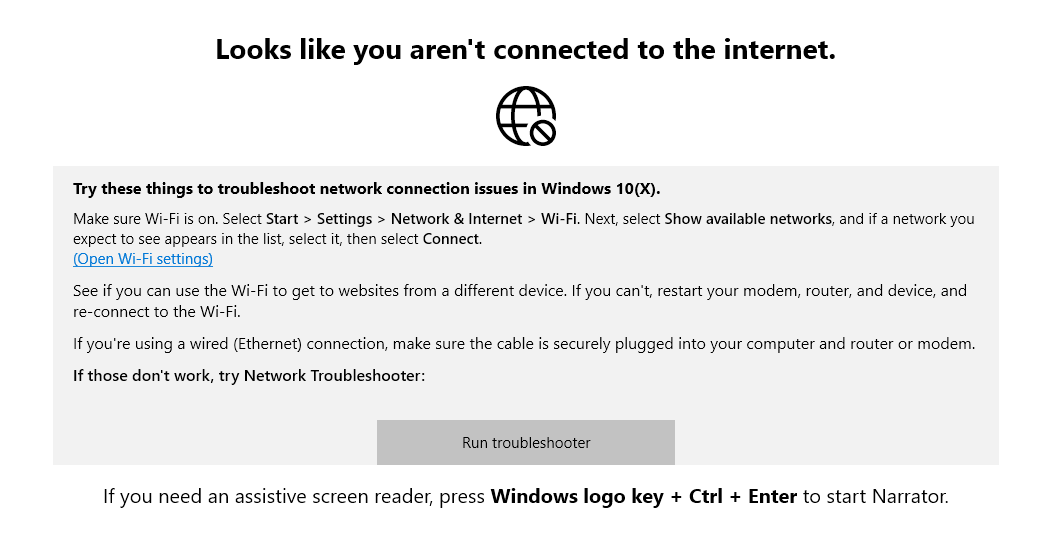This screenshot has height=556, width=1049.
Task: Click the "Looks like you aren't connected" heading
Action: (x=526, y=50)
